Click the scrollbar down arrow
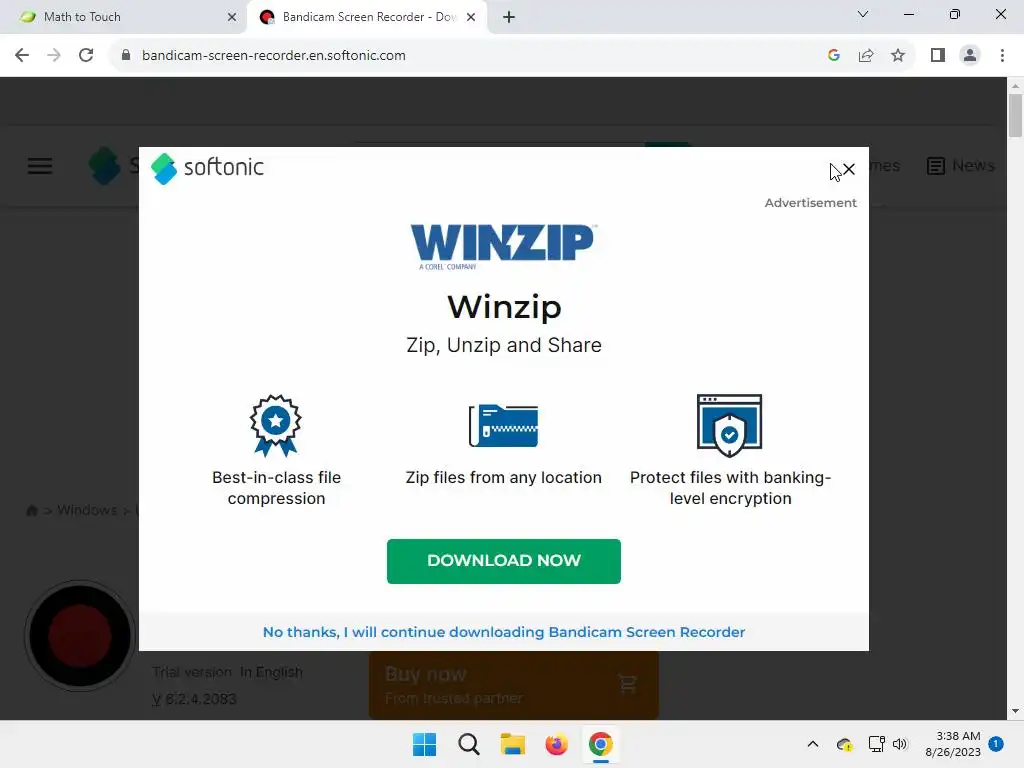 (1015, 711)
